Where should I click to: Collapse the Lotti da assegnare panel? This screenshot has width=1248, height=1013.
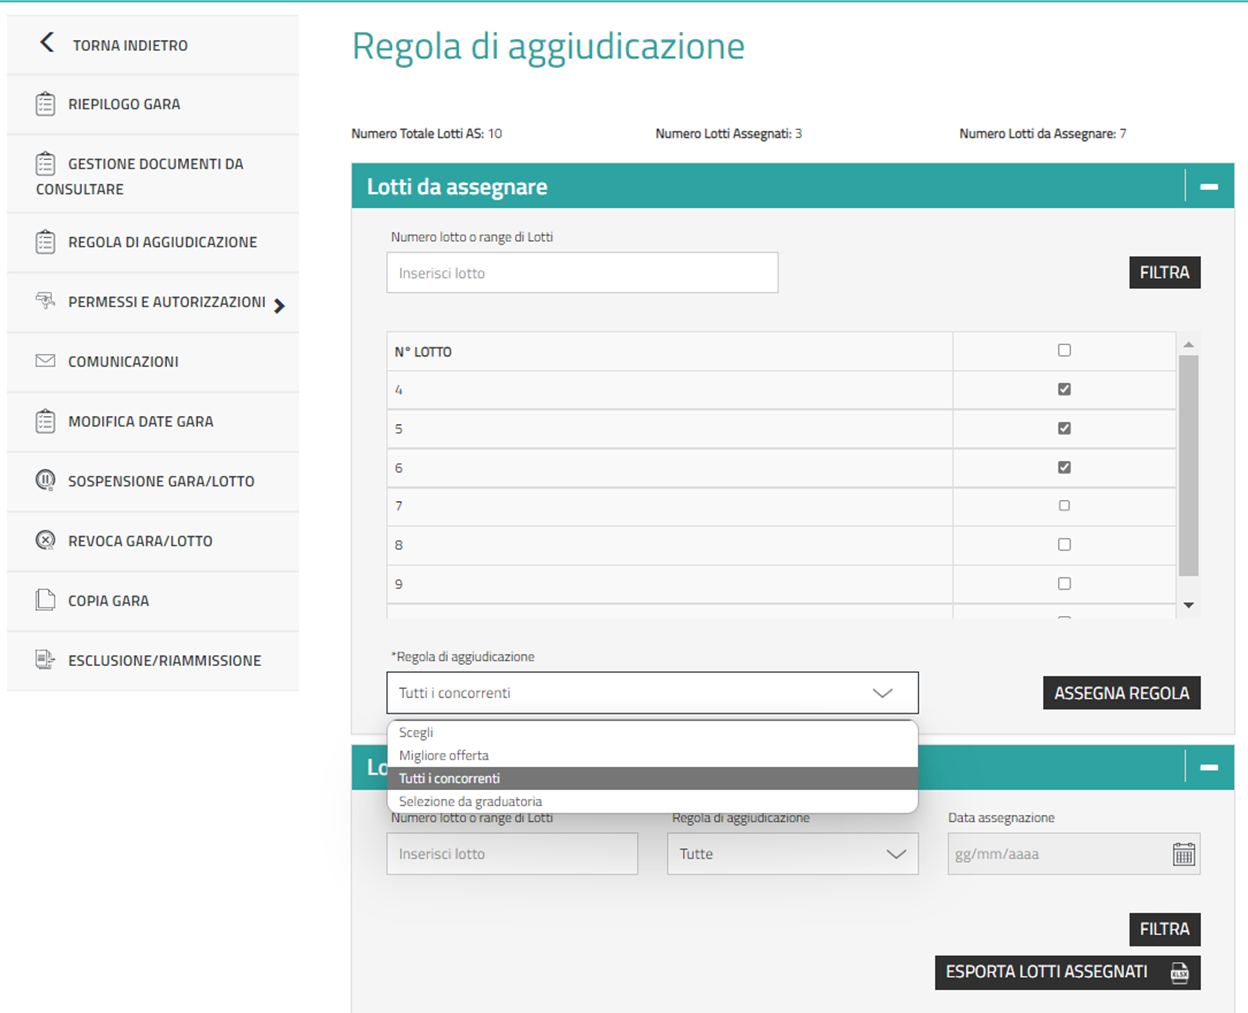point(1209,187)
